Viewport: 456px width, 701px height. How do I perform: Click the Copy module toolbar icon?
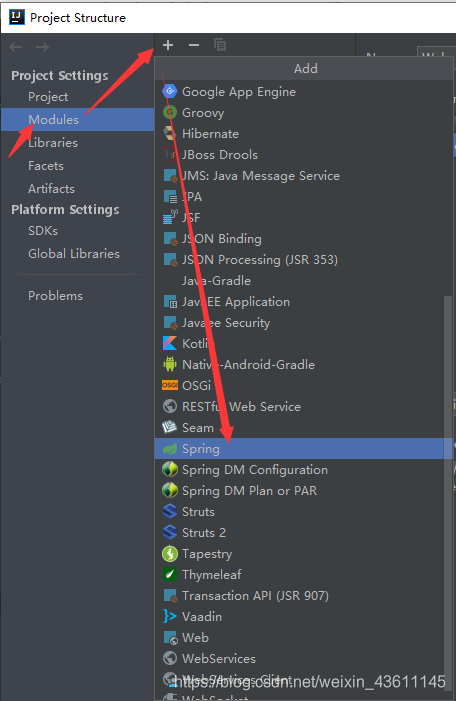tap(220, 45)
